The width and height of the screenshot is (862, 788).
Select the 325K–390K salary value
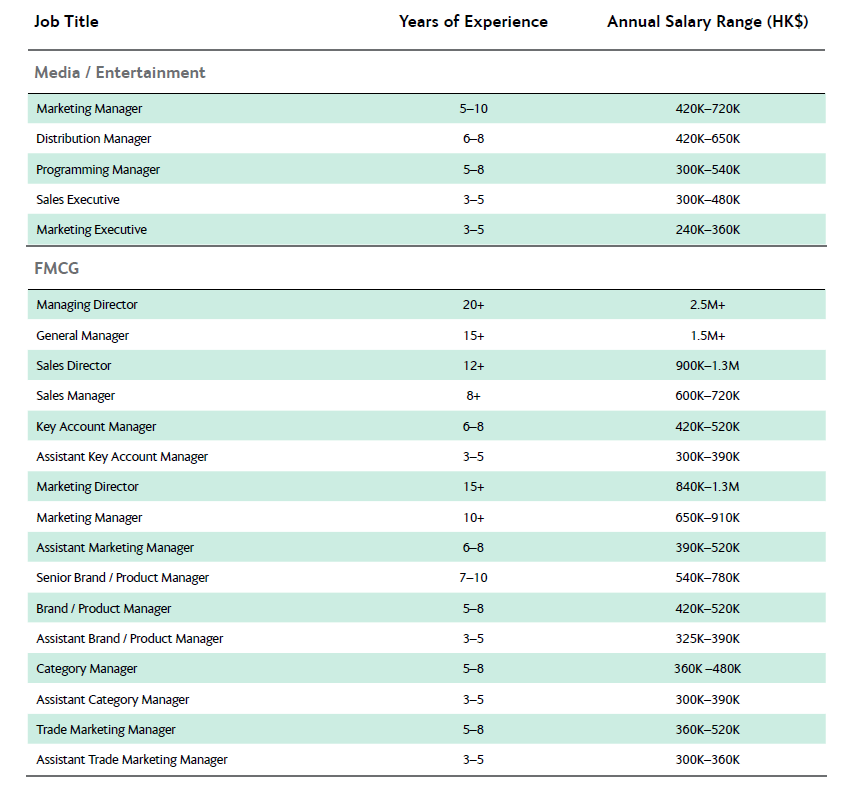coord(708,639)
